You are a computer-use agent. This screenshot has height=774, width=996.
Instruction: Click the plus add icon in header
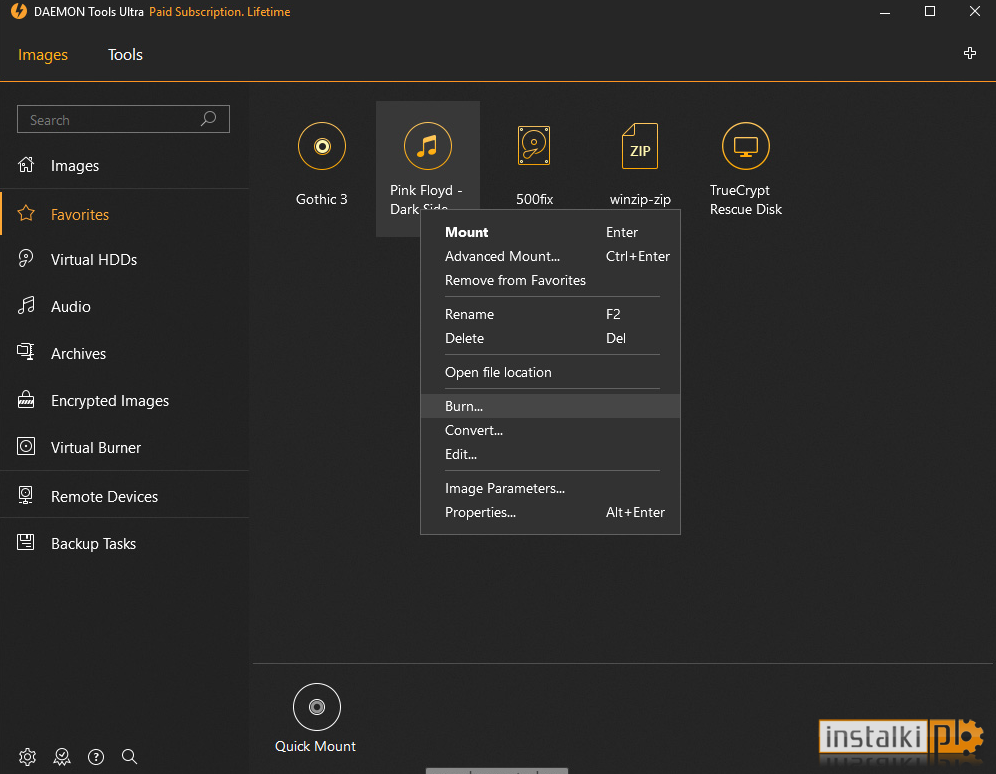click(969, 53)
